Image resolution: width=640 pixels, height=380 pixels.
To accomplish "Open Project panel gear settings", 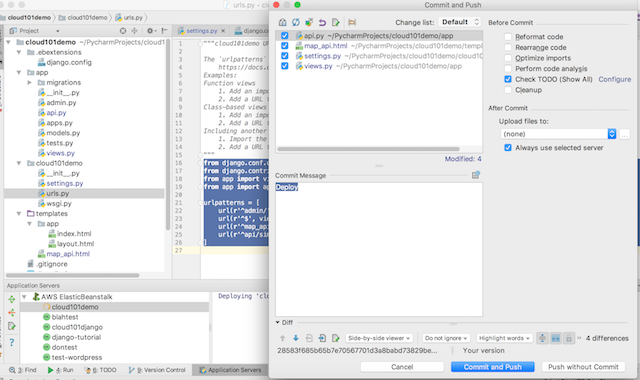I will [151, 31].
